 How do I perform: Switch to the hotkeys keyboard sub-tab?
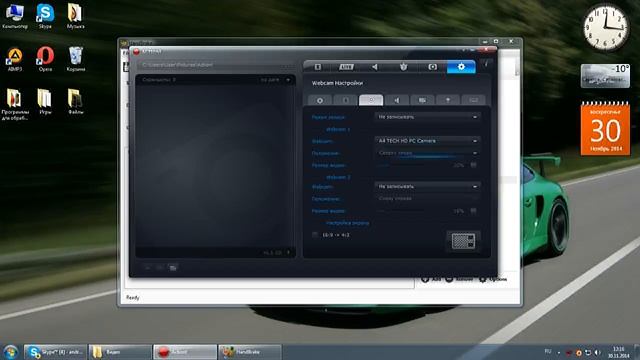coord(473,100)
